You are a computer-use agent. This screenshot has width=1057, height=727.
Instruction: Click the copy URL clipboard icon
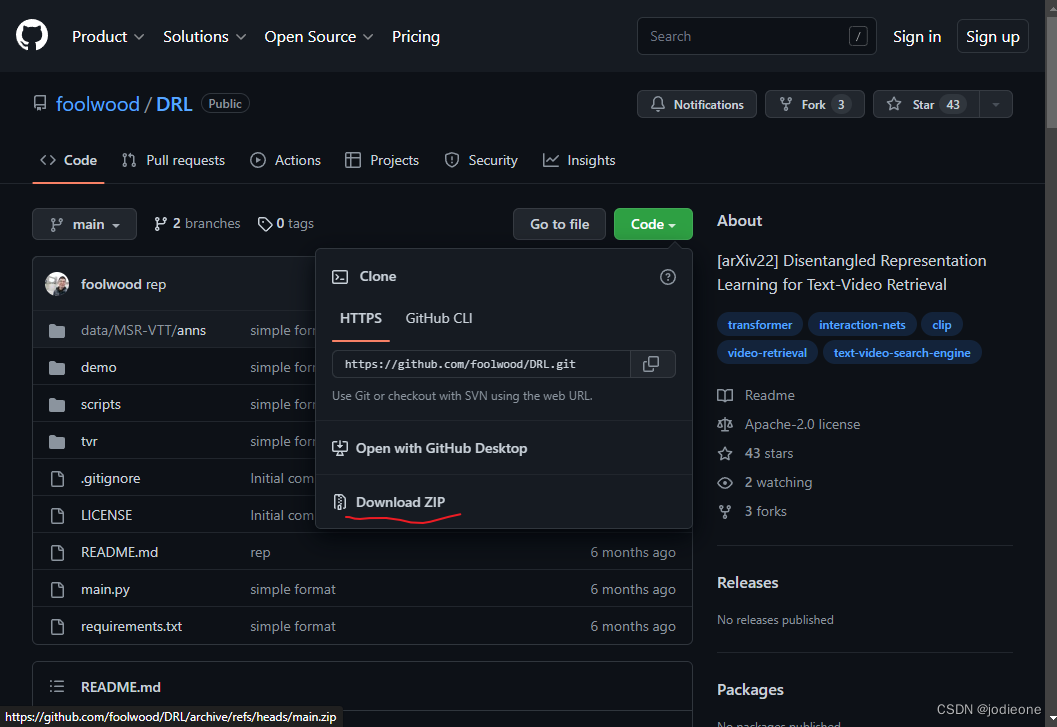(x=651, y=364)
